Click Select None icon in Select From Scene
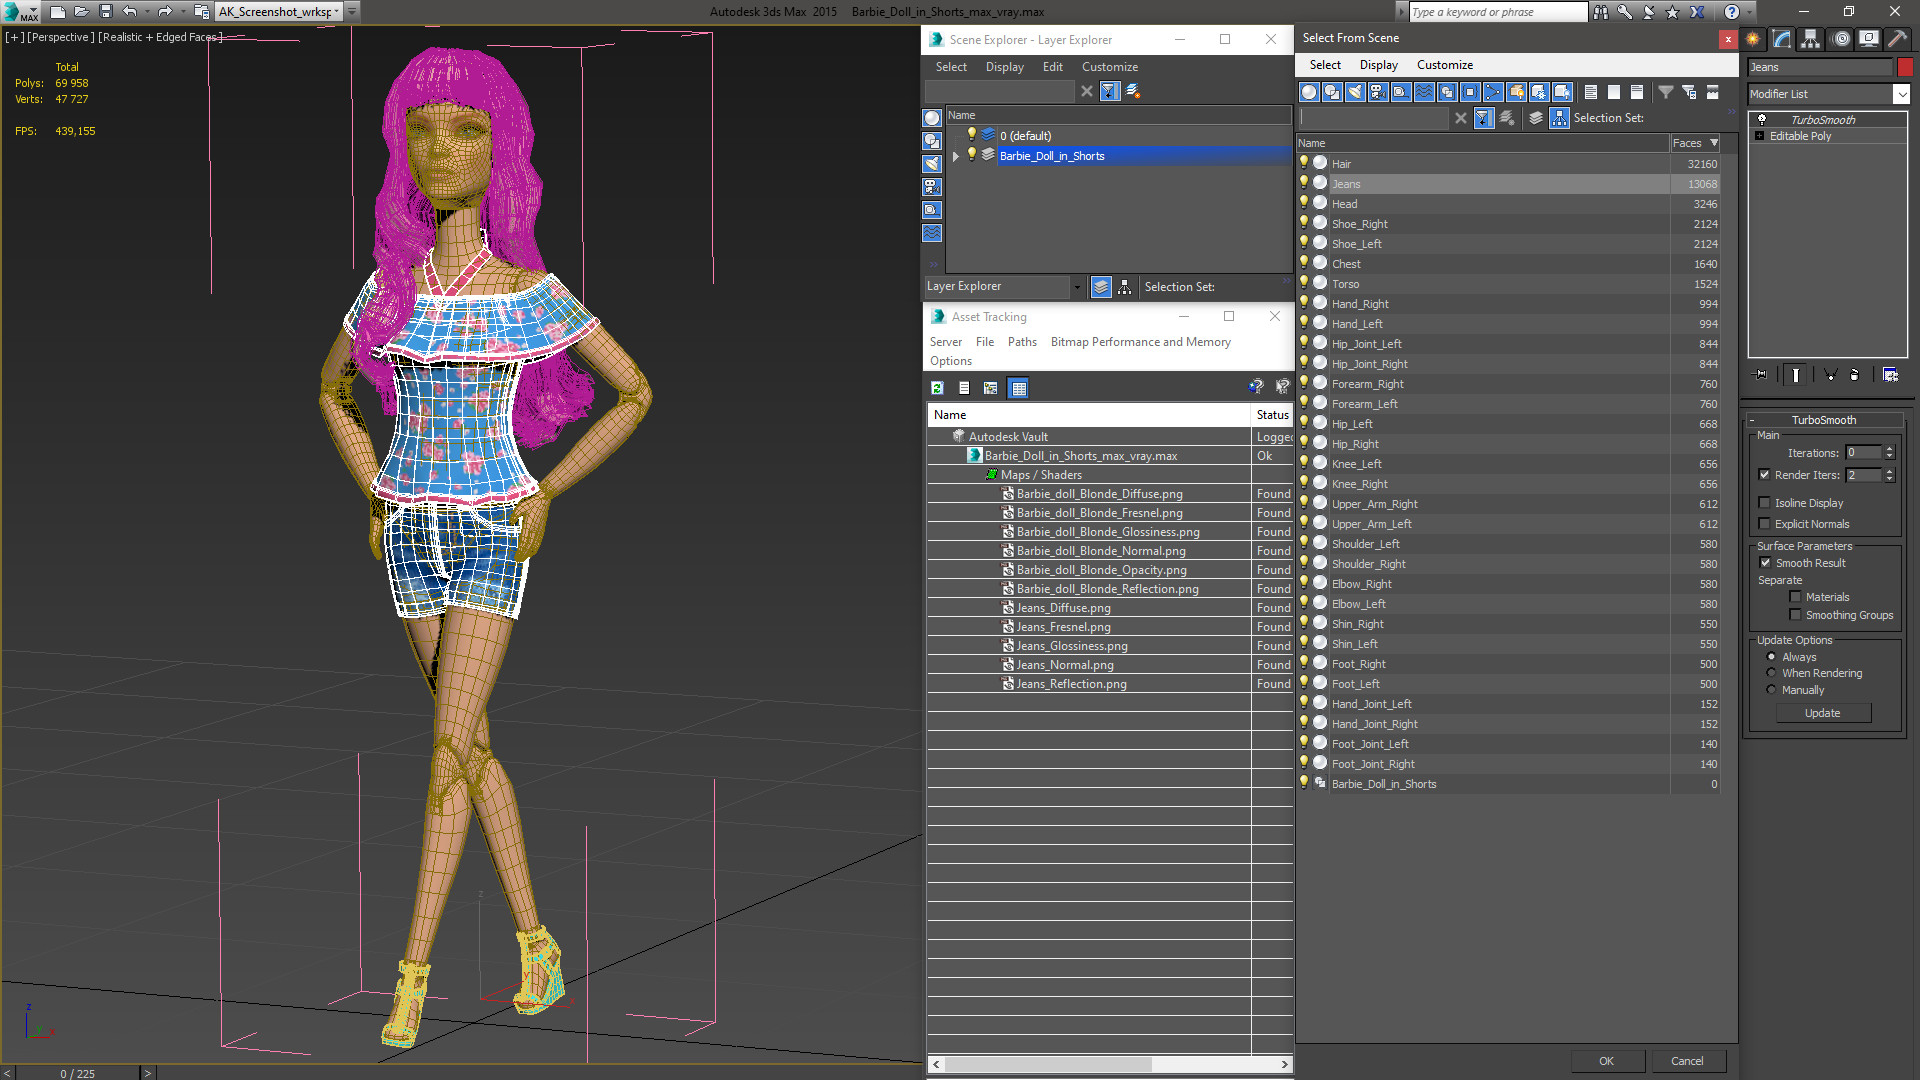 [x=1614, y=92]
